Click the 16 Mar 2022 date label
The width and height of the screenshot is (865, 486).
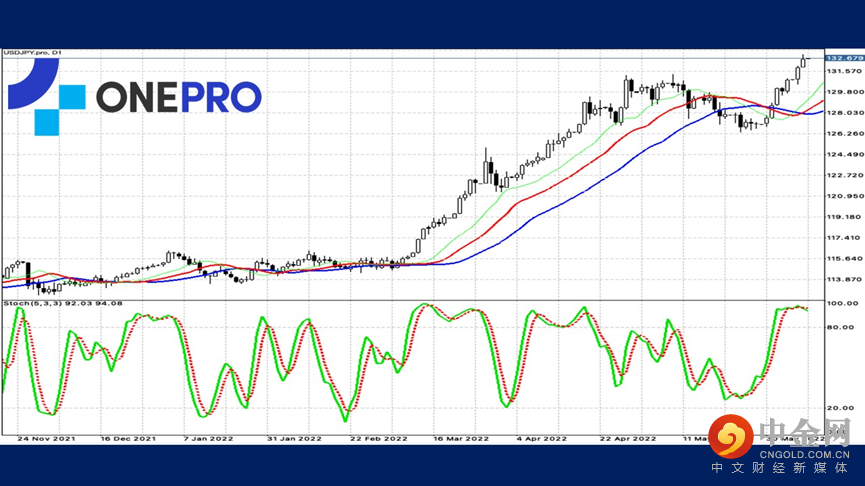pyautogui.click(x=461, y=439)
